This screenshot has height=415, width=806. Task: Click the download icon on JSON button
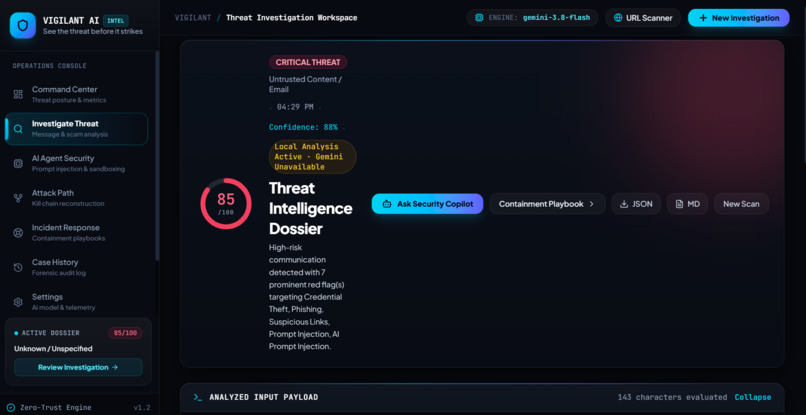[x=624, y=204]
